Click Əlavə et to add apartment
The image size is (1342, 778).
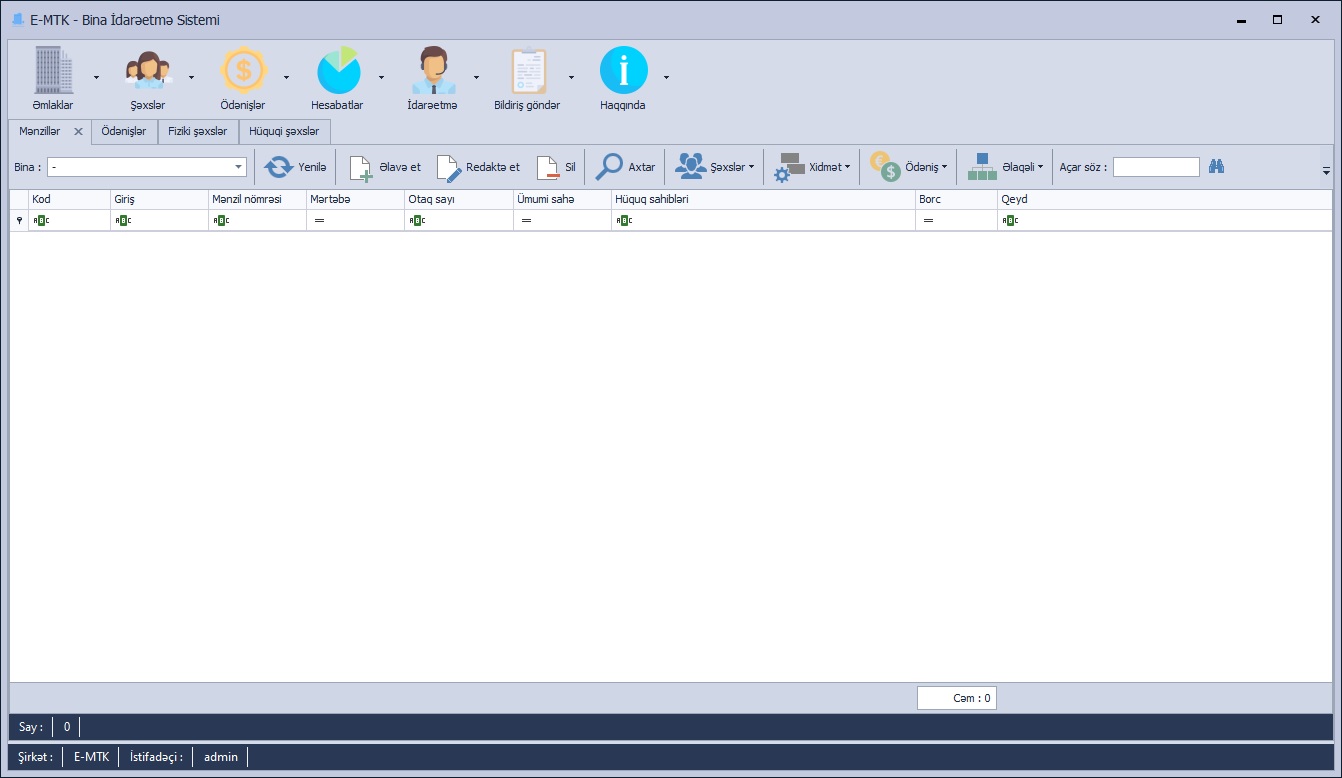pyautogui.click(x=385, y=167)
